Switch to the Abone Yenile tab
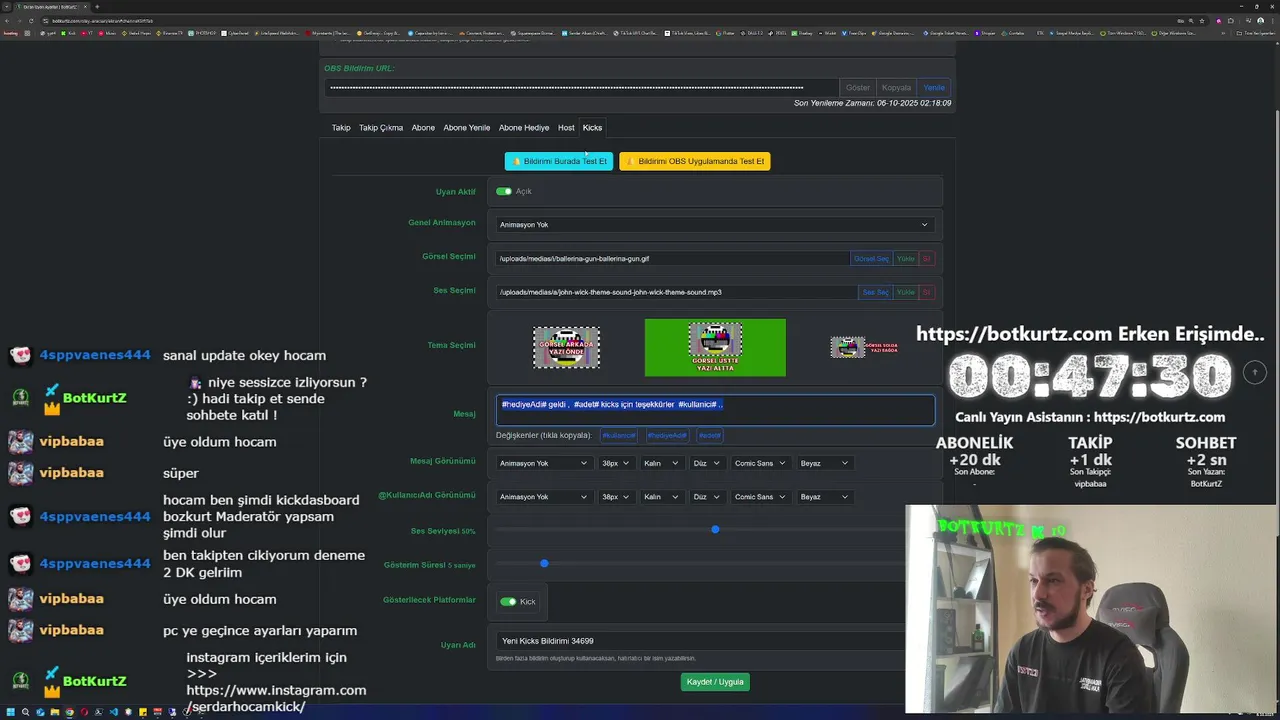Viewport: 1280px width, 720px height. pyautogui.click(x=467, y=128)
